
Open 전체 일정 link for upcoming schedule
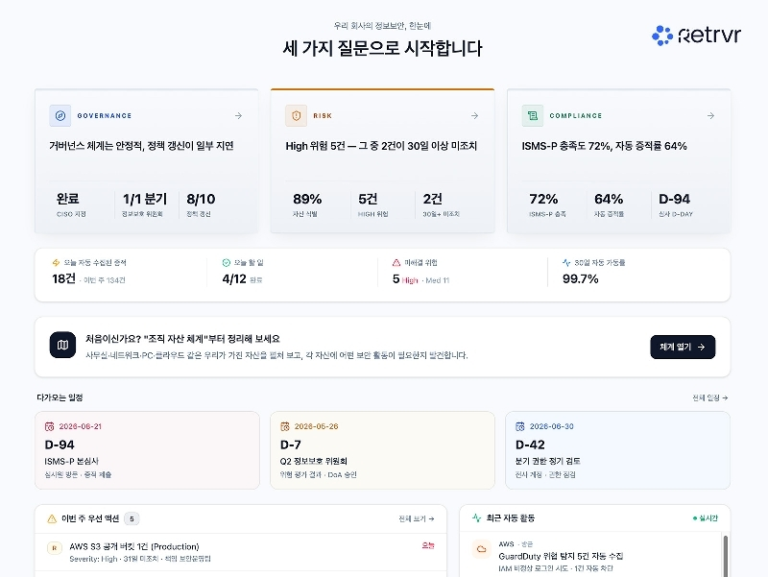[x=710, y=398]
